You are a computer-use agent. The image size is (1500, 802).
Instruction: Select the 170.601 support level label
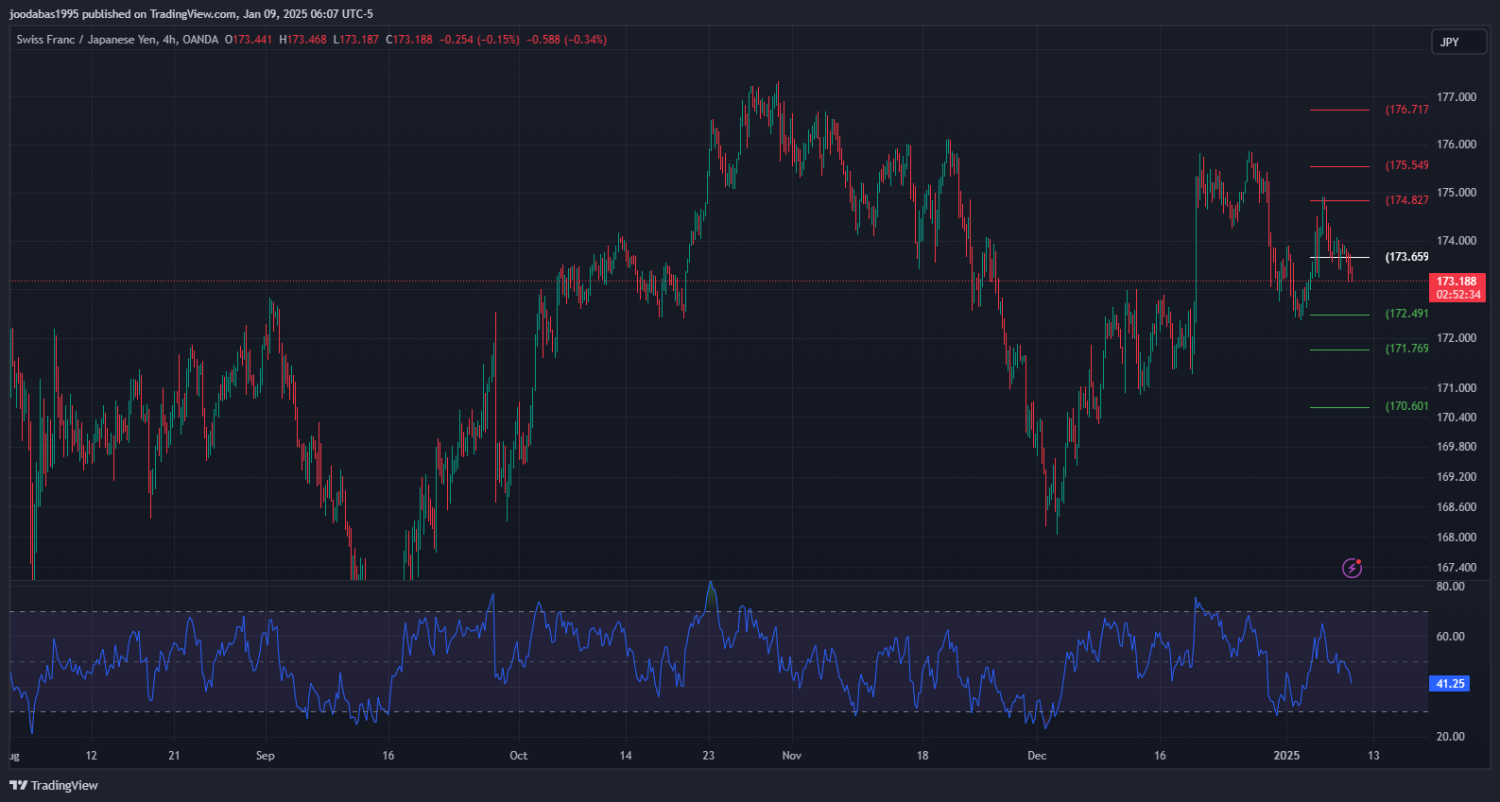1406,406
